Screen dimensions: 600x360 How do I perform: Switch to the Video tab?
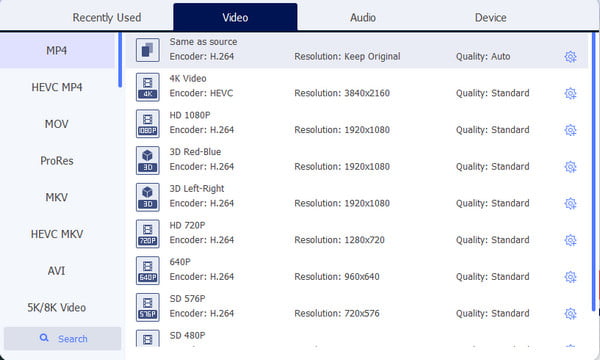(x=235, y=17)
